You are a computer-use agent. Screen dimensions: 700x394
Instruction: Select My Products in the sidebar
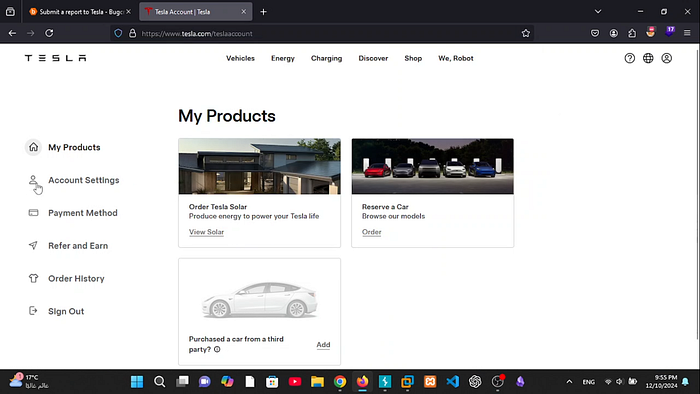(74, 147)
